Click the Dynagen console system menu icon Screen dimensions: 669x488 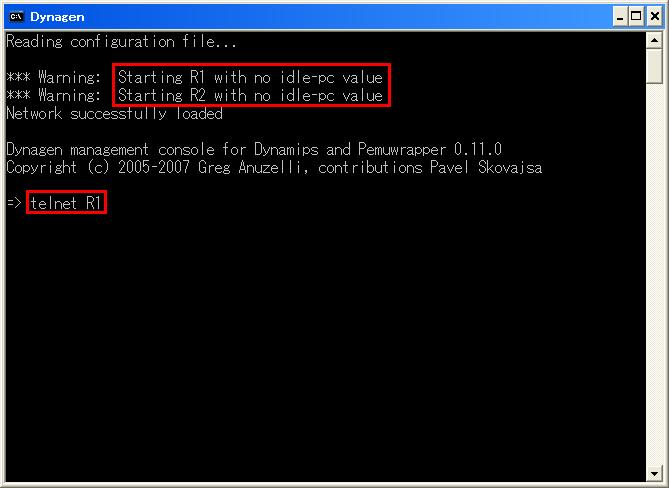16,17
